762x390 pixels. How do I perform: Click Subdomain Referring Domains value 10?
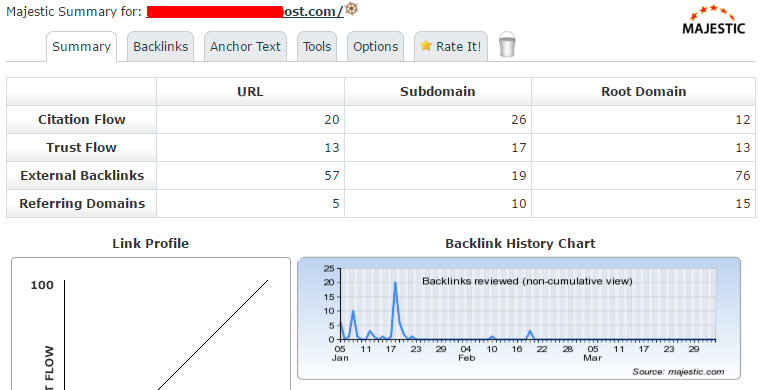(519, 203)
